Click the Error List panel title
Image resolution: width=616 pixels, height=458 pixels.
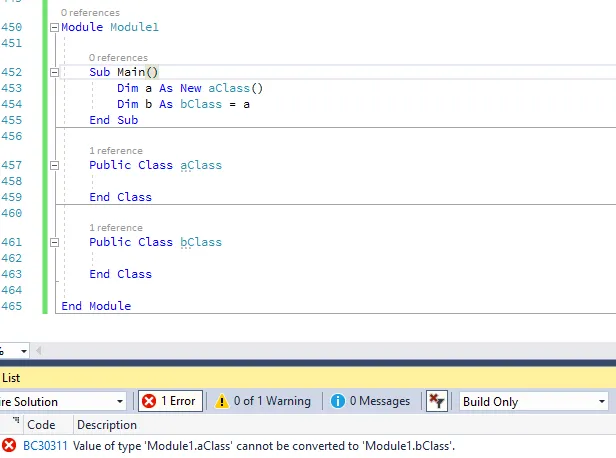coord(11,378)
